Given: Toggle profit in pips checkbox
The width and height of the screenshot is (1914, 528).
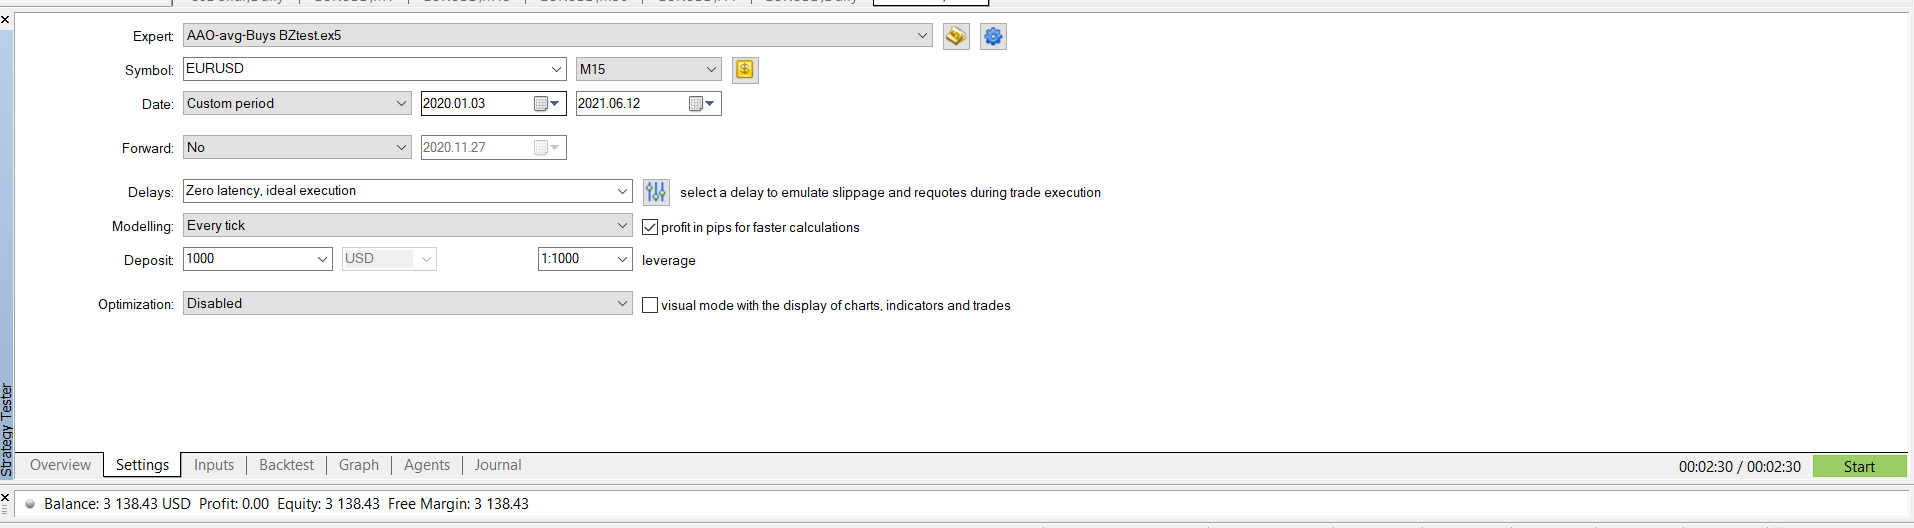Looking at the screenshot, I should pos(650,228).
